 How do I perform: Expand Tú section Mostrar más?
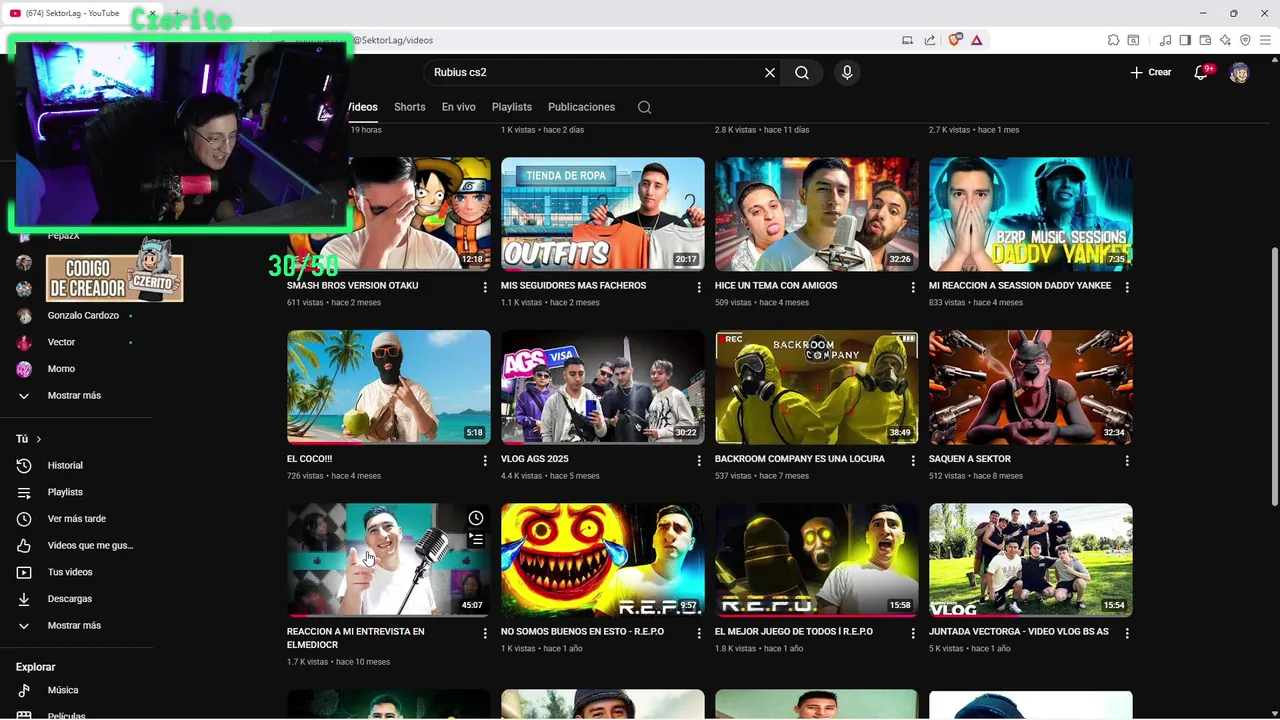click(76, 625)
